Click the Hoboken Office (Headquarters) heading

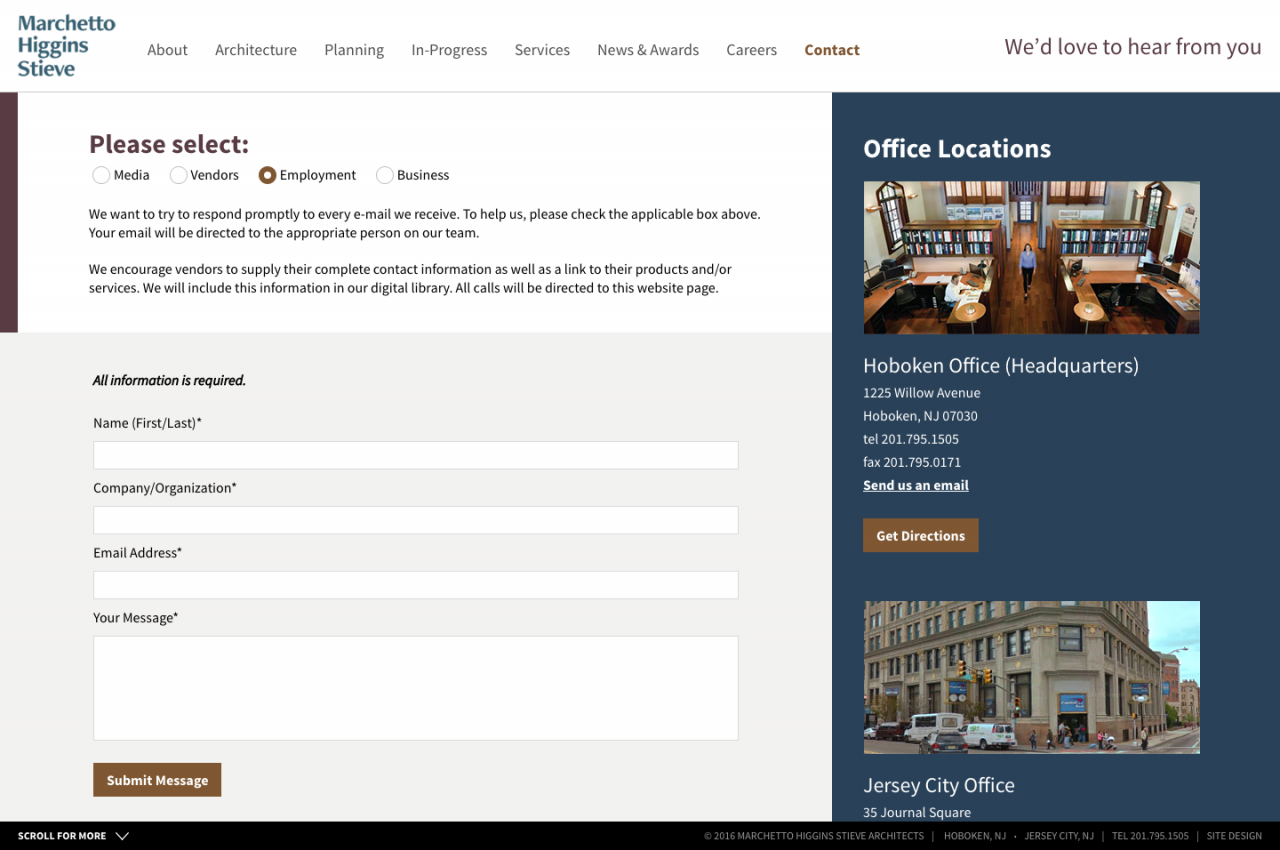(1001, 365)
